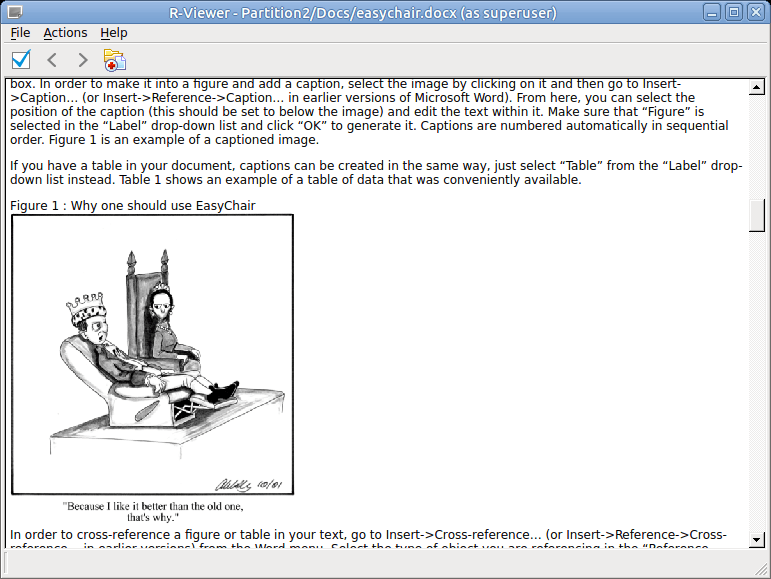Image resolution: width=771 pixels, height=579 pixels.
Task: Minimize the R-Viewer window
Action: tap(711, 12)
